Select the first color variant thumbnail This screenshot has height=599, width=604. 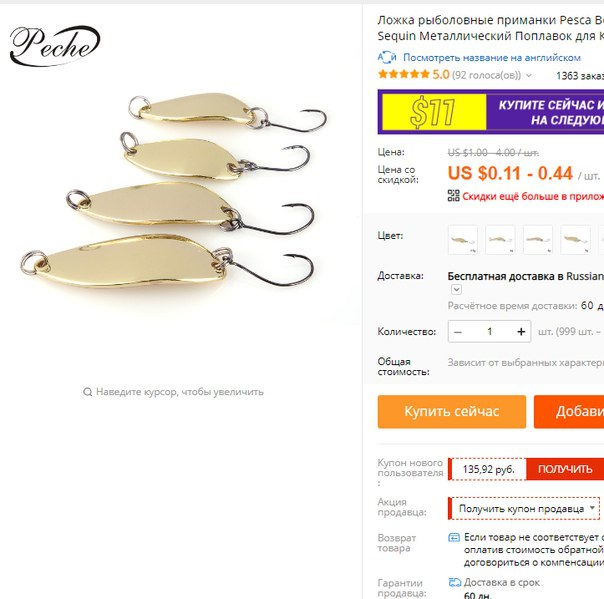pos(463,240)
